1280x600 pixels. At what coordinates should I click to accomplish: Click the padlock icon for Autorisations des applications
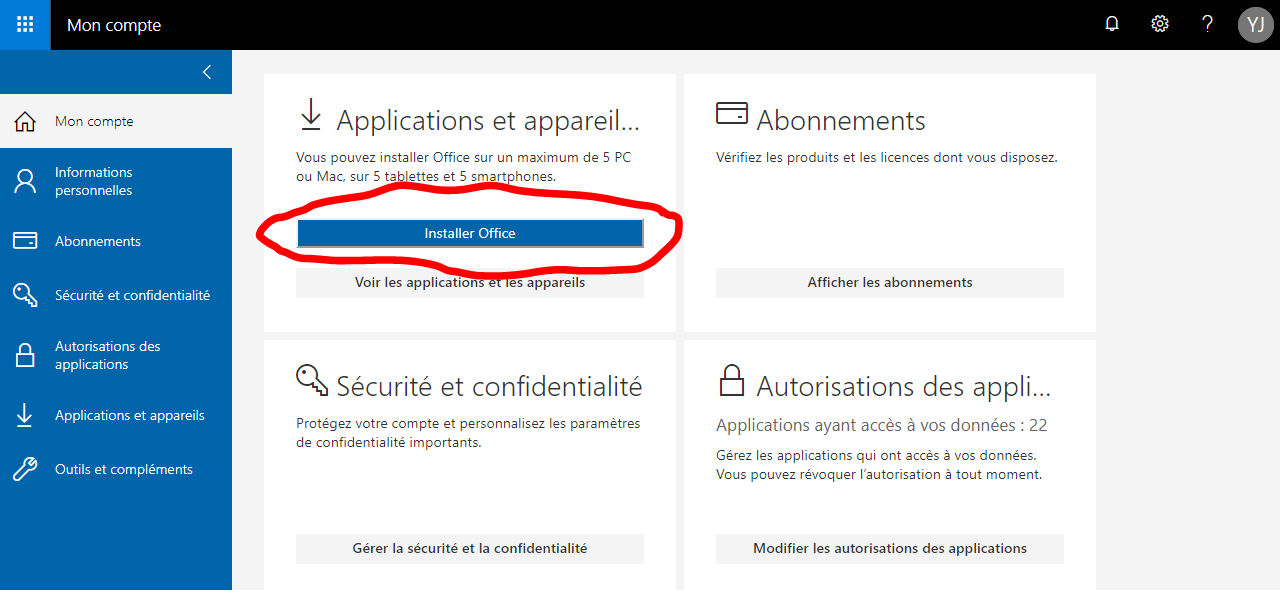(x=25, y=355)
